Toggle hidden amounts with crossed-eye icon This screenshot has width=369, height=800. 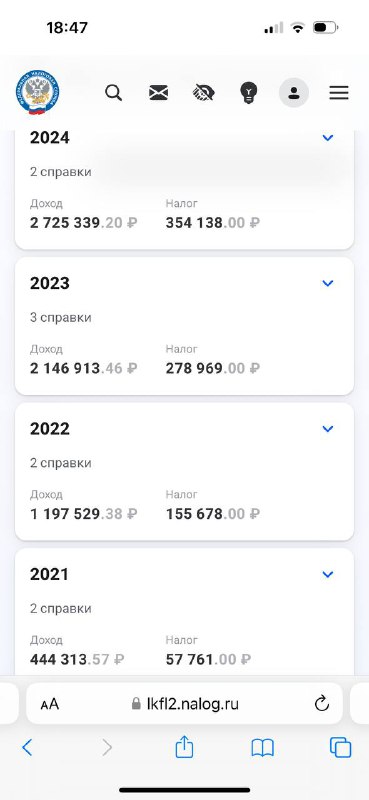click(x=204, y=93)
